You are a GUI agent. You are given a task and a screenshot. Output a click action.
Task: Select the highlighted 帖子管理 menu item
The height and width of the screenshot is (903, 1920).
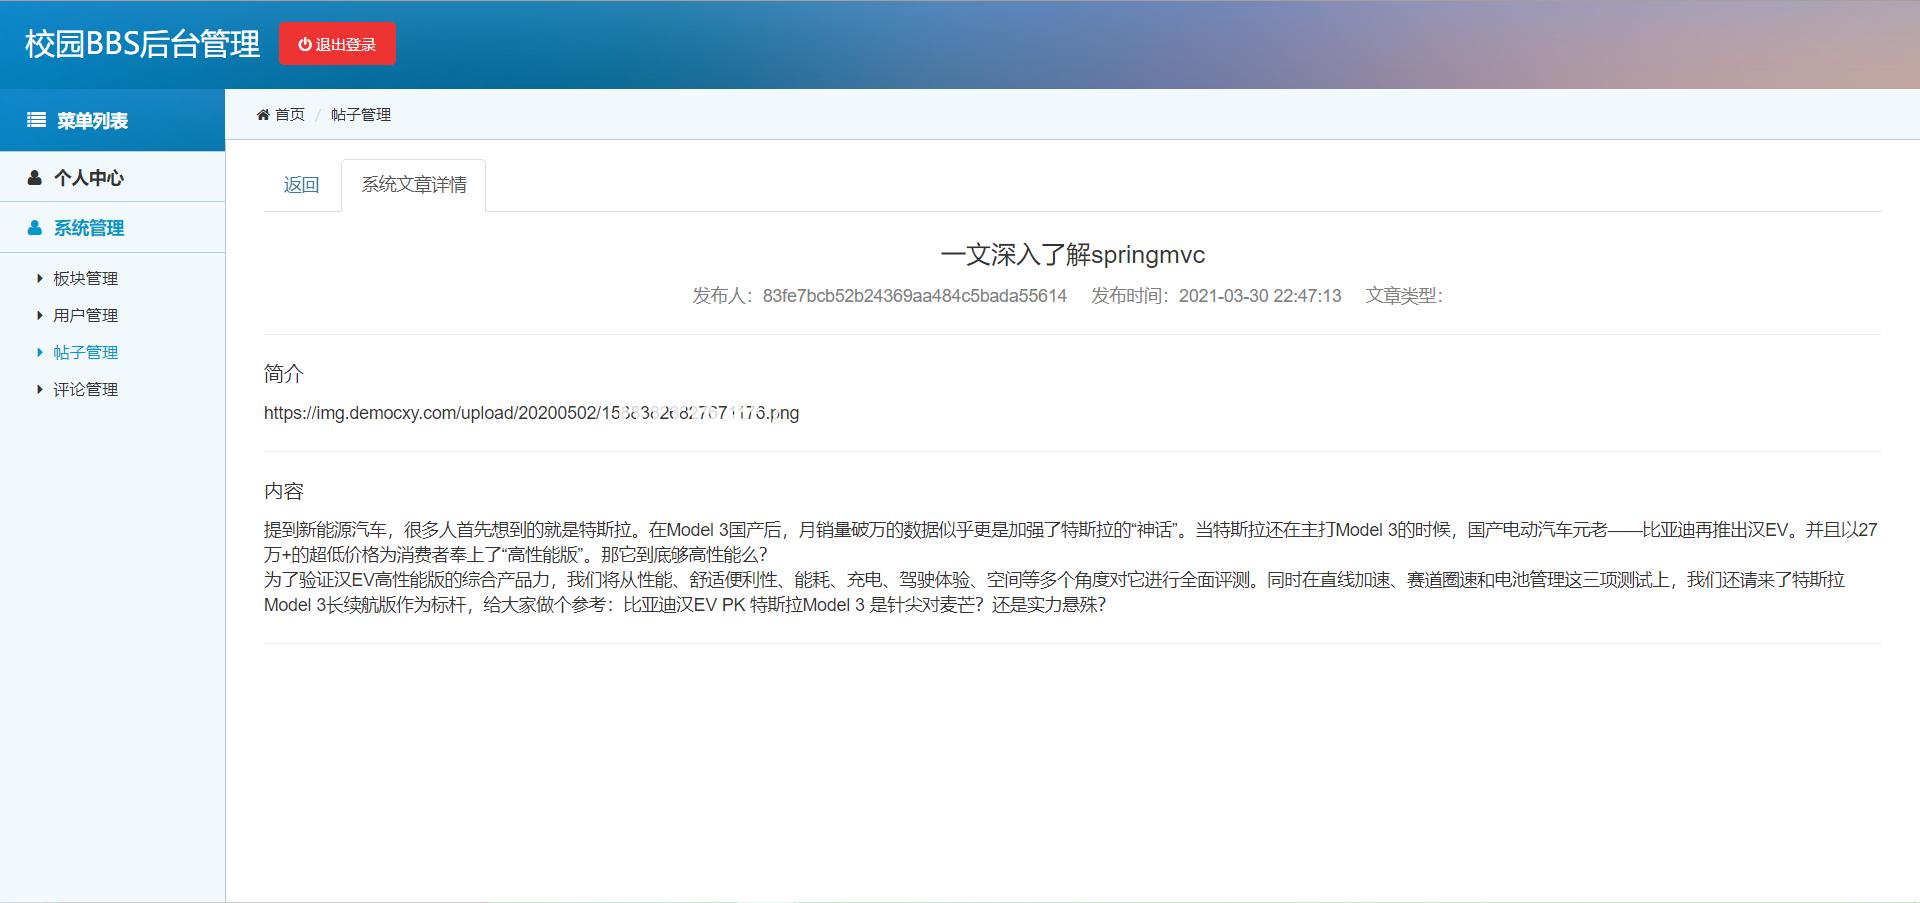point(85,352)
